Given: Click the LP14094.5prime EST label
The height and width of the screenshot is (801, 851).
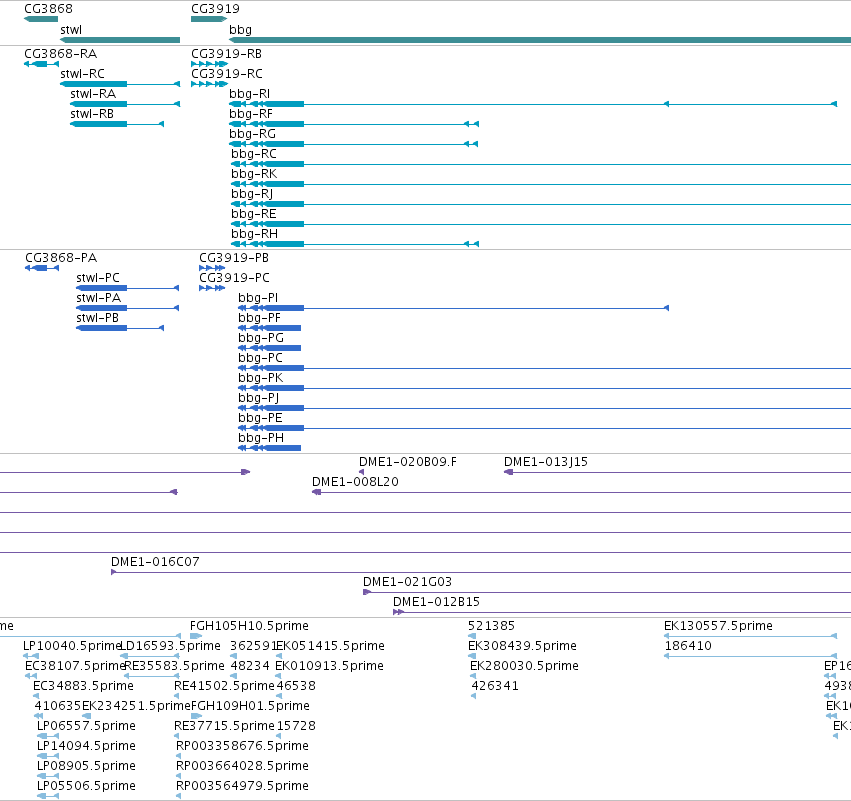Looking at the screenshot, I should 86,746.
